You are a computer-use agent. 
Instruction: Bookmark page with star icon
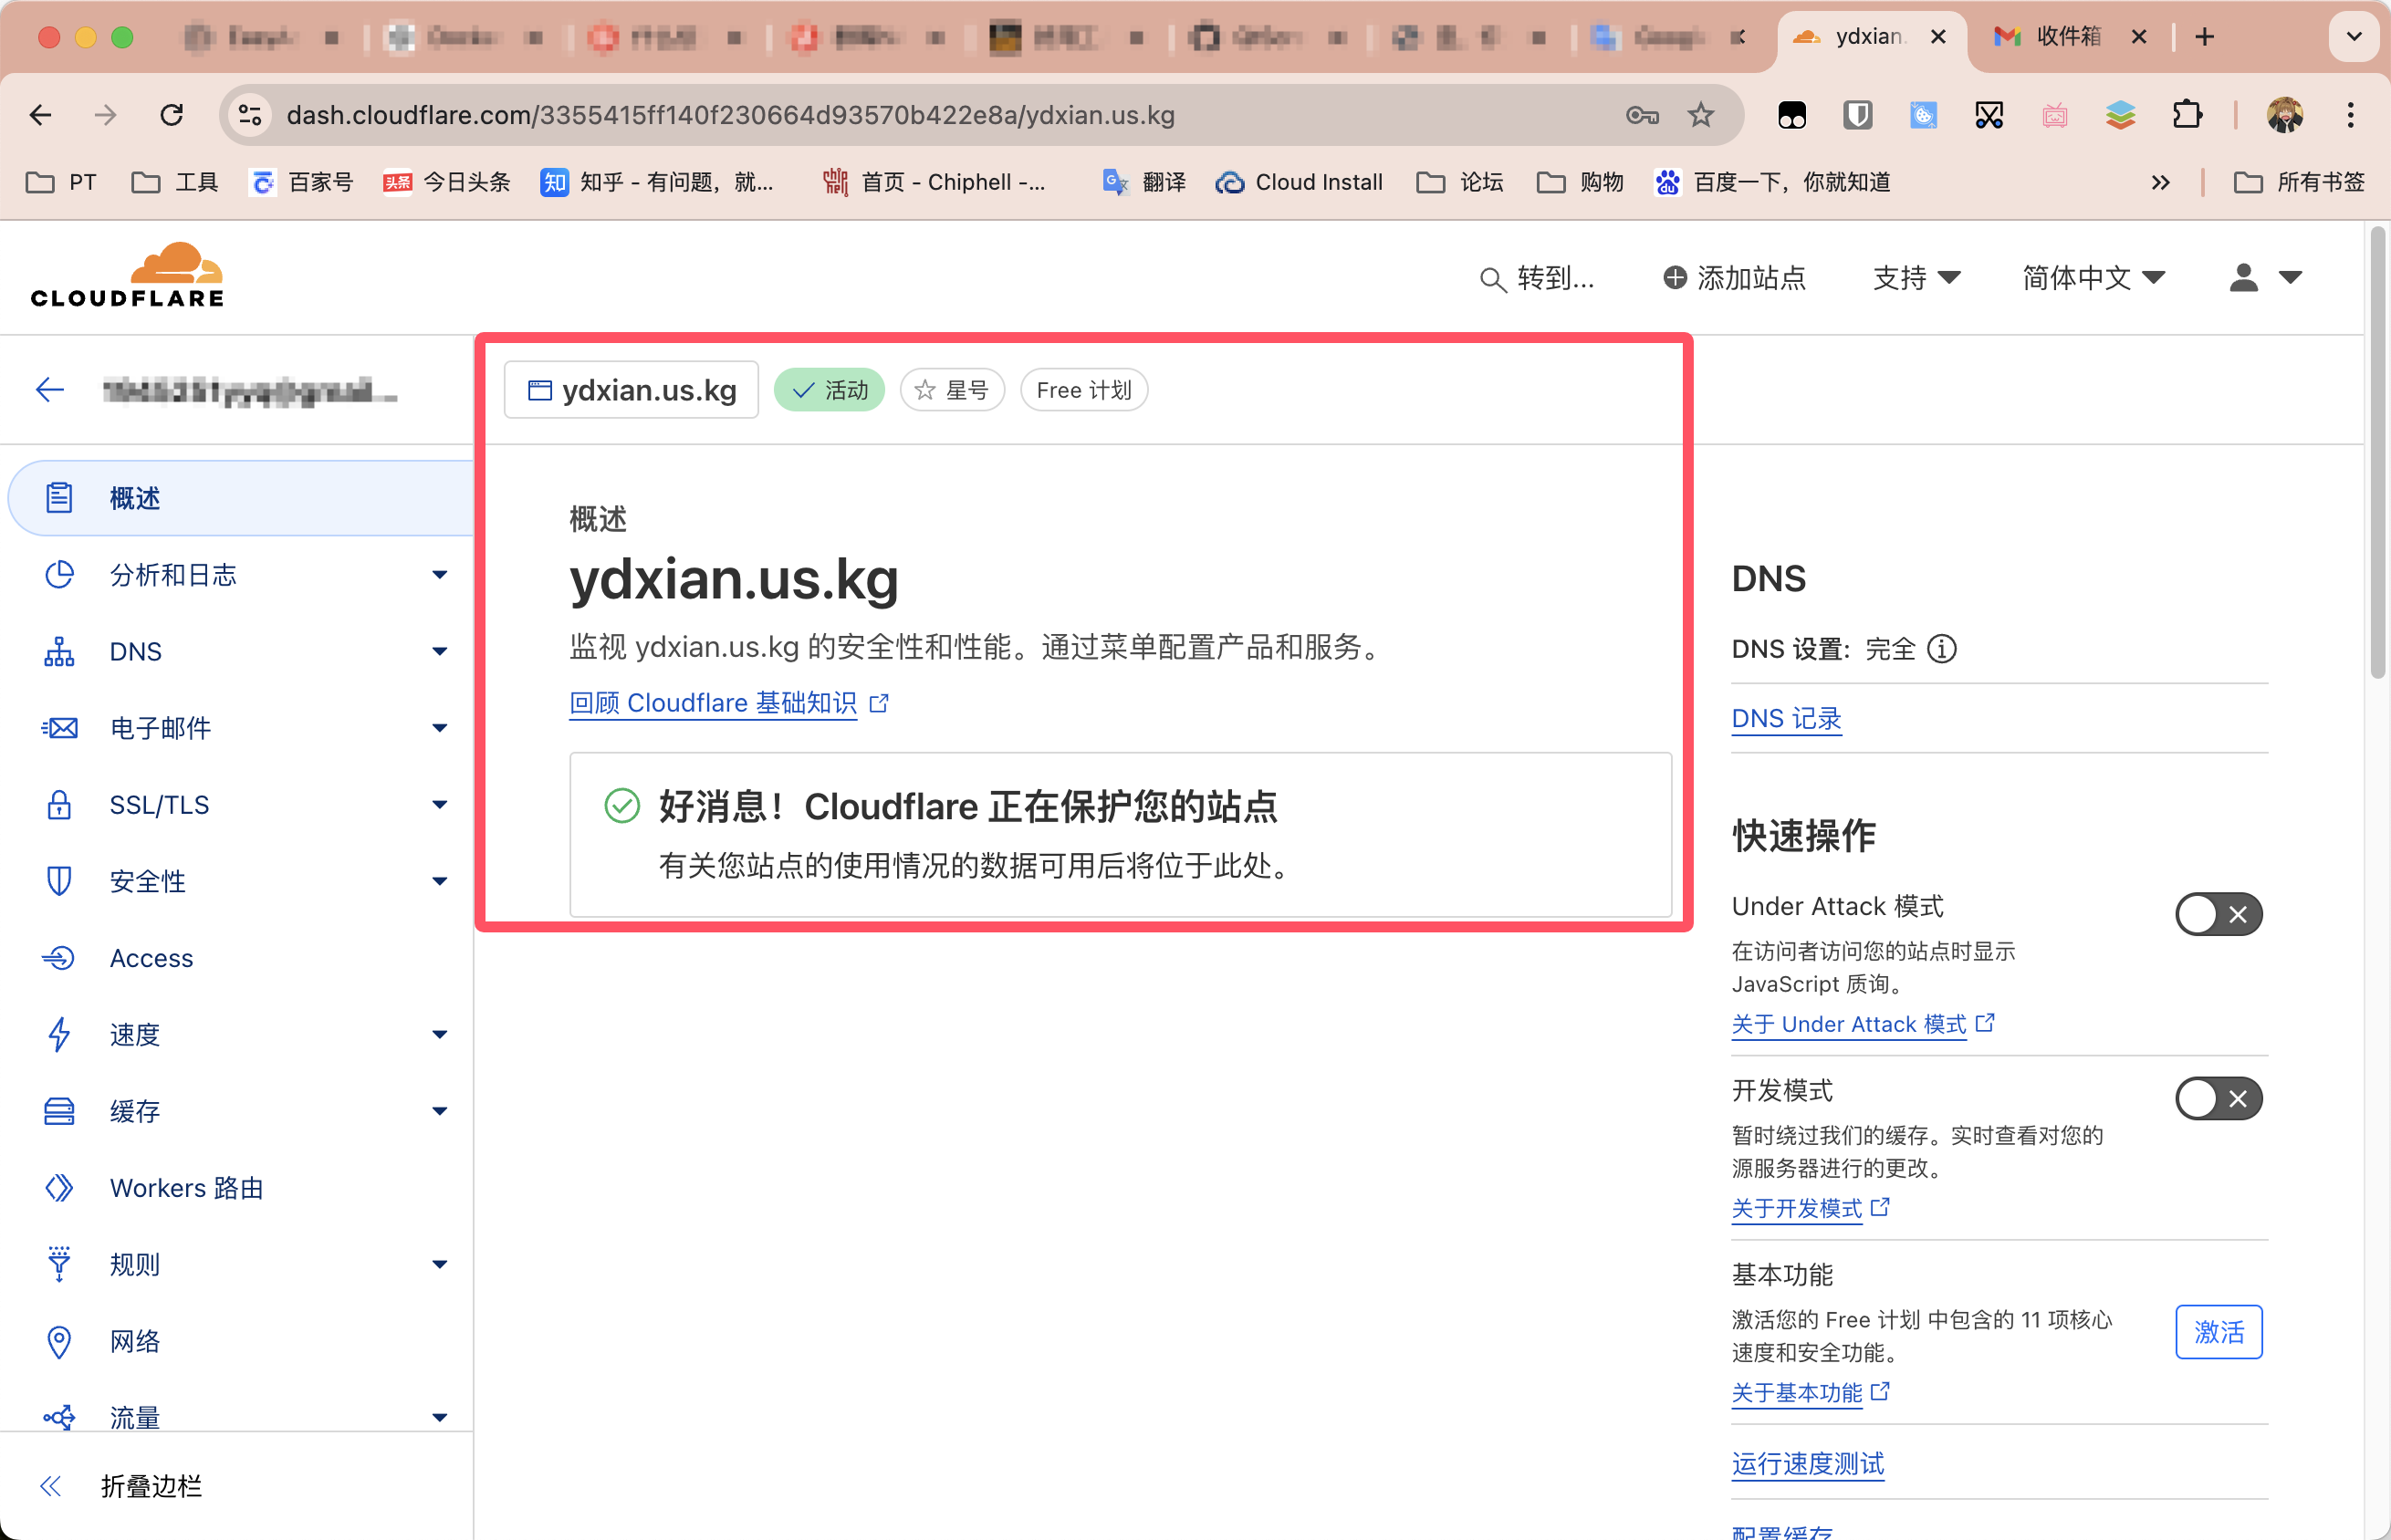pos(1701,115)
